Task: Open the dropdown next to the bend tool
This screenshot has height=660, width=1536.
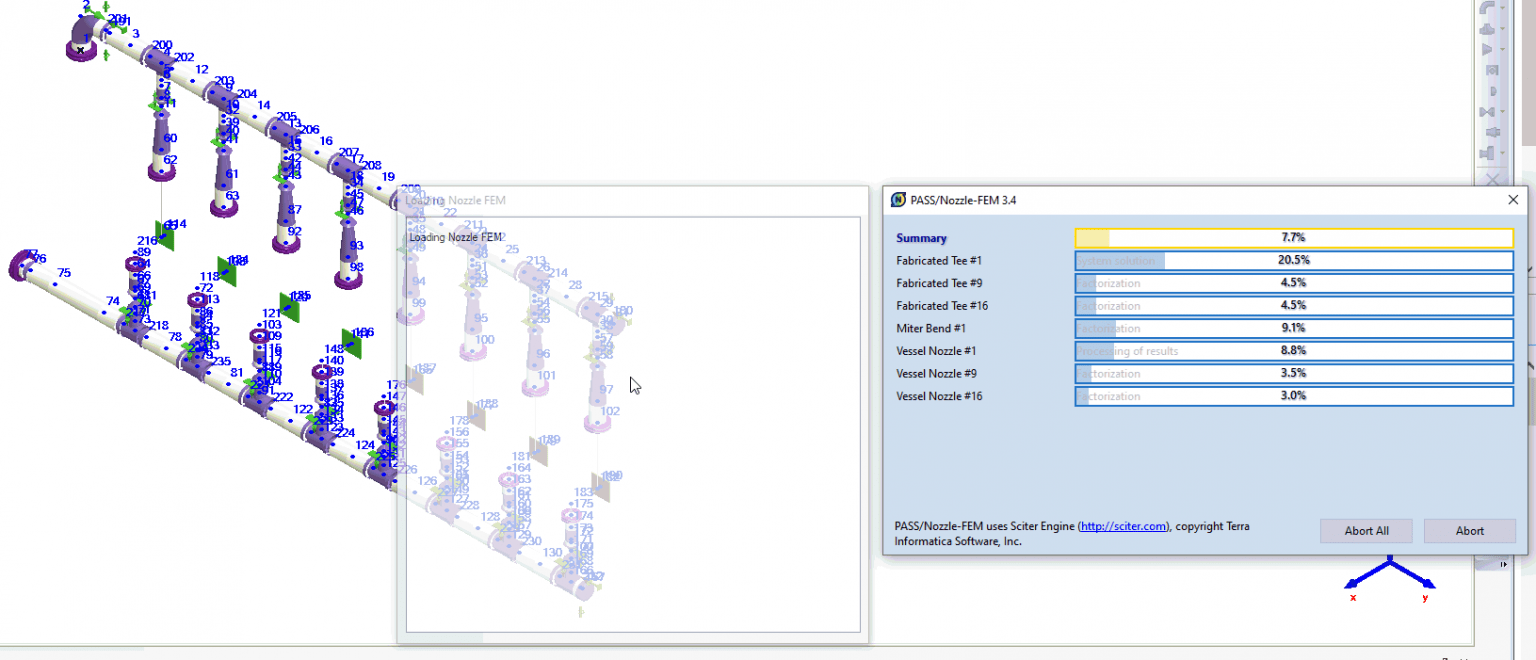Action: click(1501, 10)
